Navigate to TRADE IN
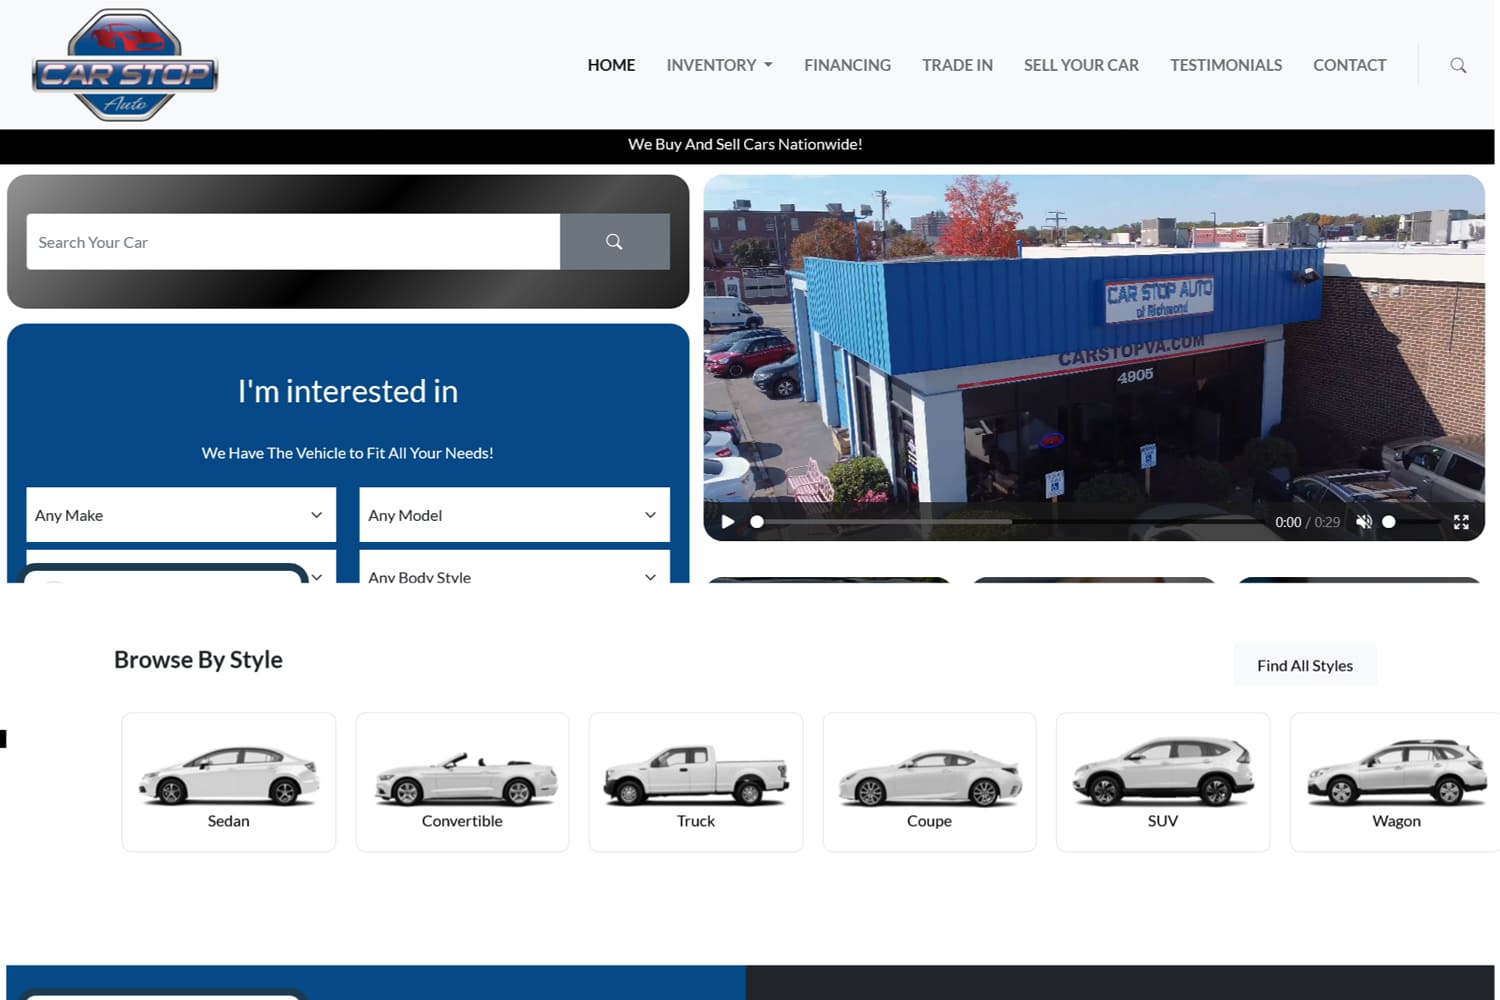The height and width of the screenshot is (1000, 1500). 957,65
